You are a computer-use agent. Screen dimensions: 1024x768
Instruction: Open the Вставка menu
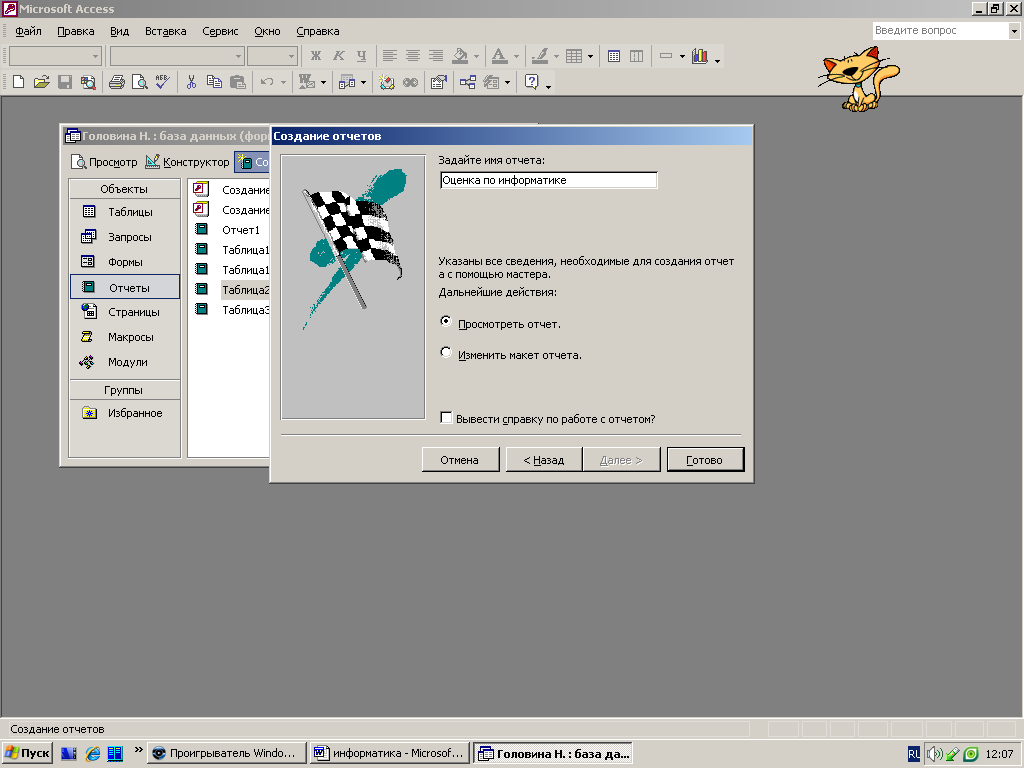click(165, 31)
